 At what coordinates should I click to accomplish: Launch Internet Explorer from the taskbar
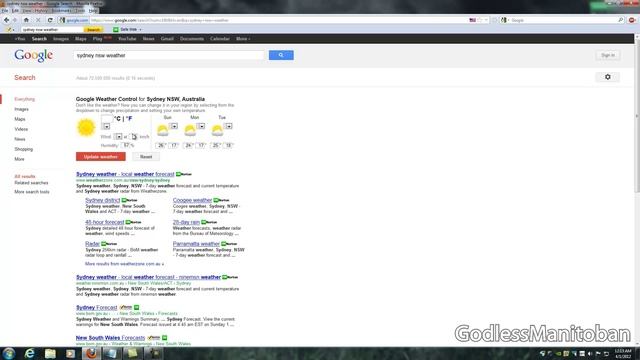click(29, 353)
